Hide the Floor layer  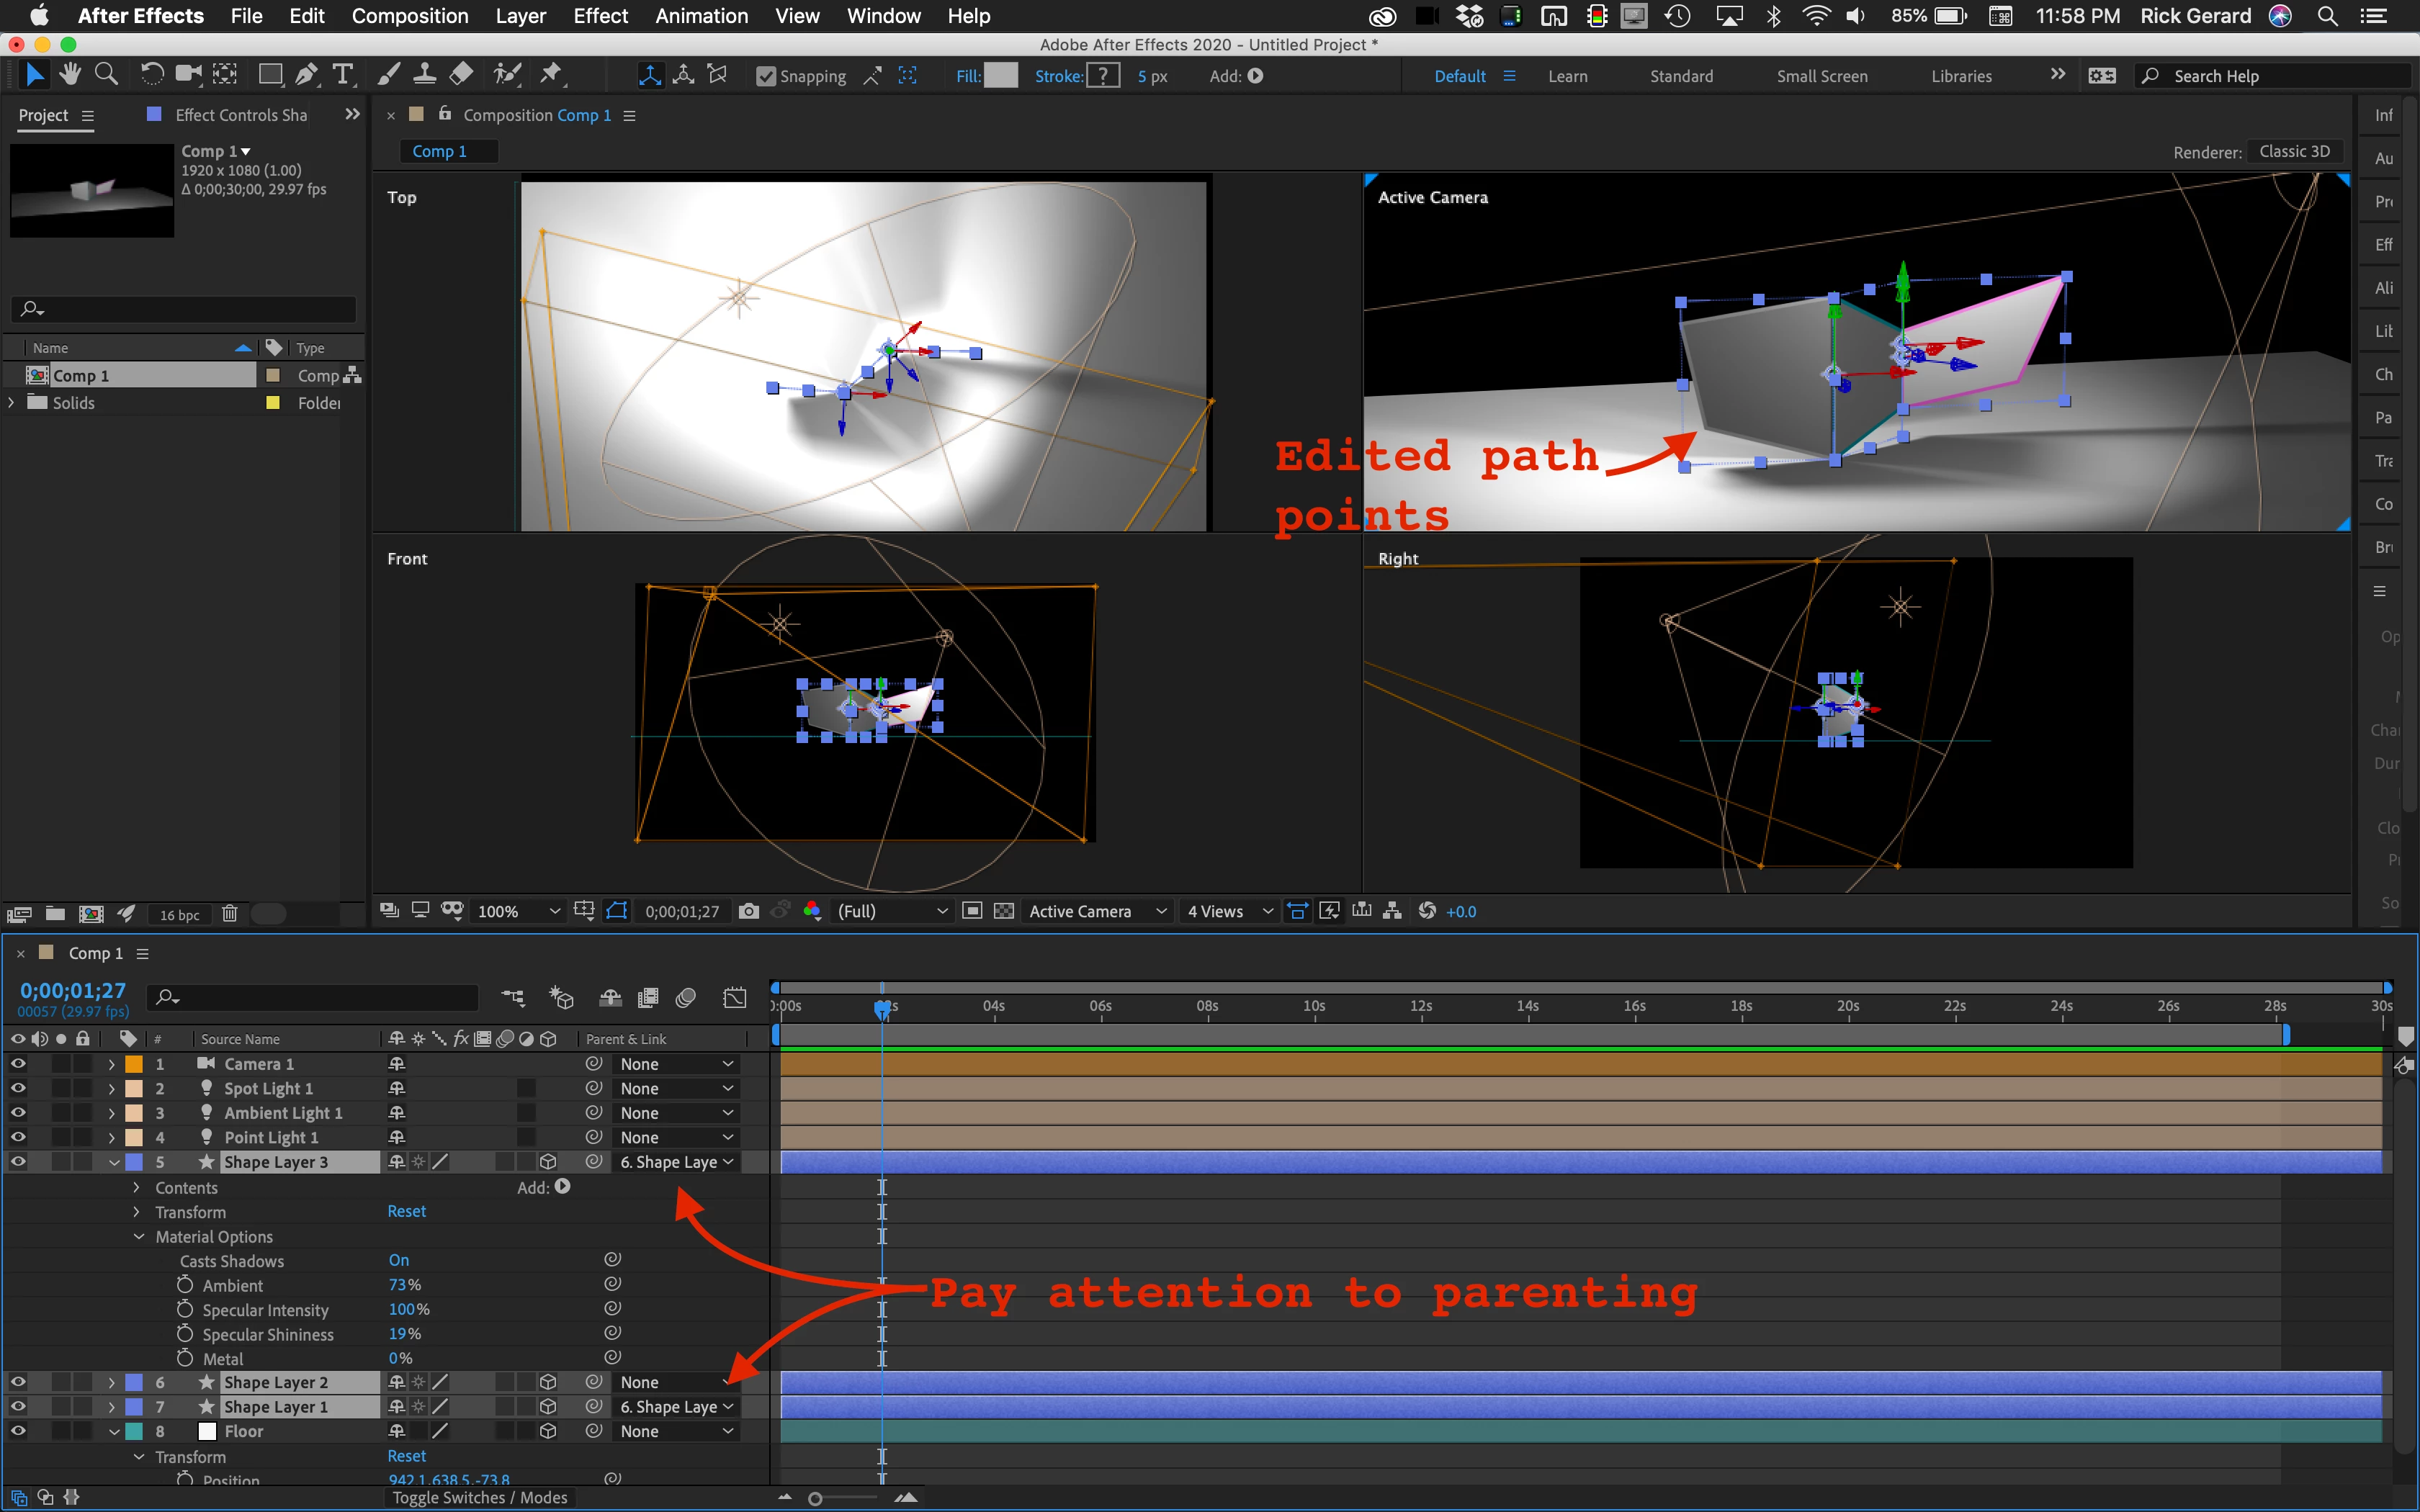click(18, 1431)
